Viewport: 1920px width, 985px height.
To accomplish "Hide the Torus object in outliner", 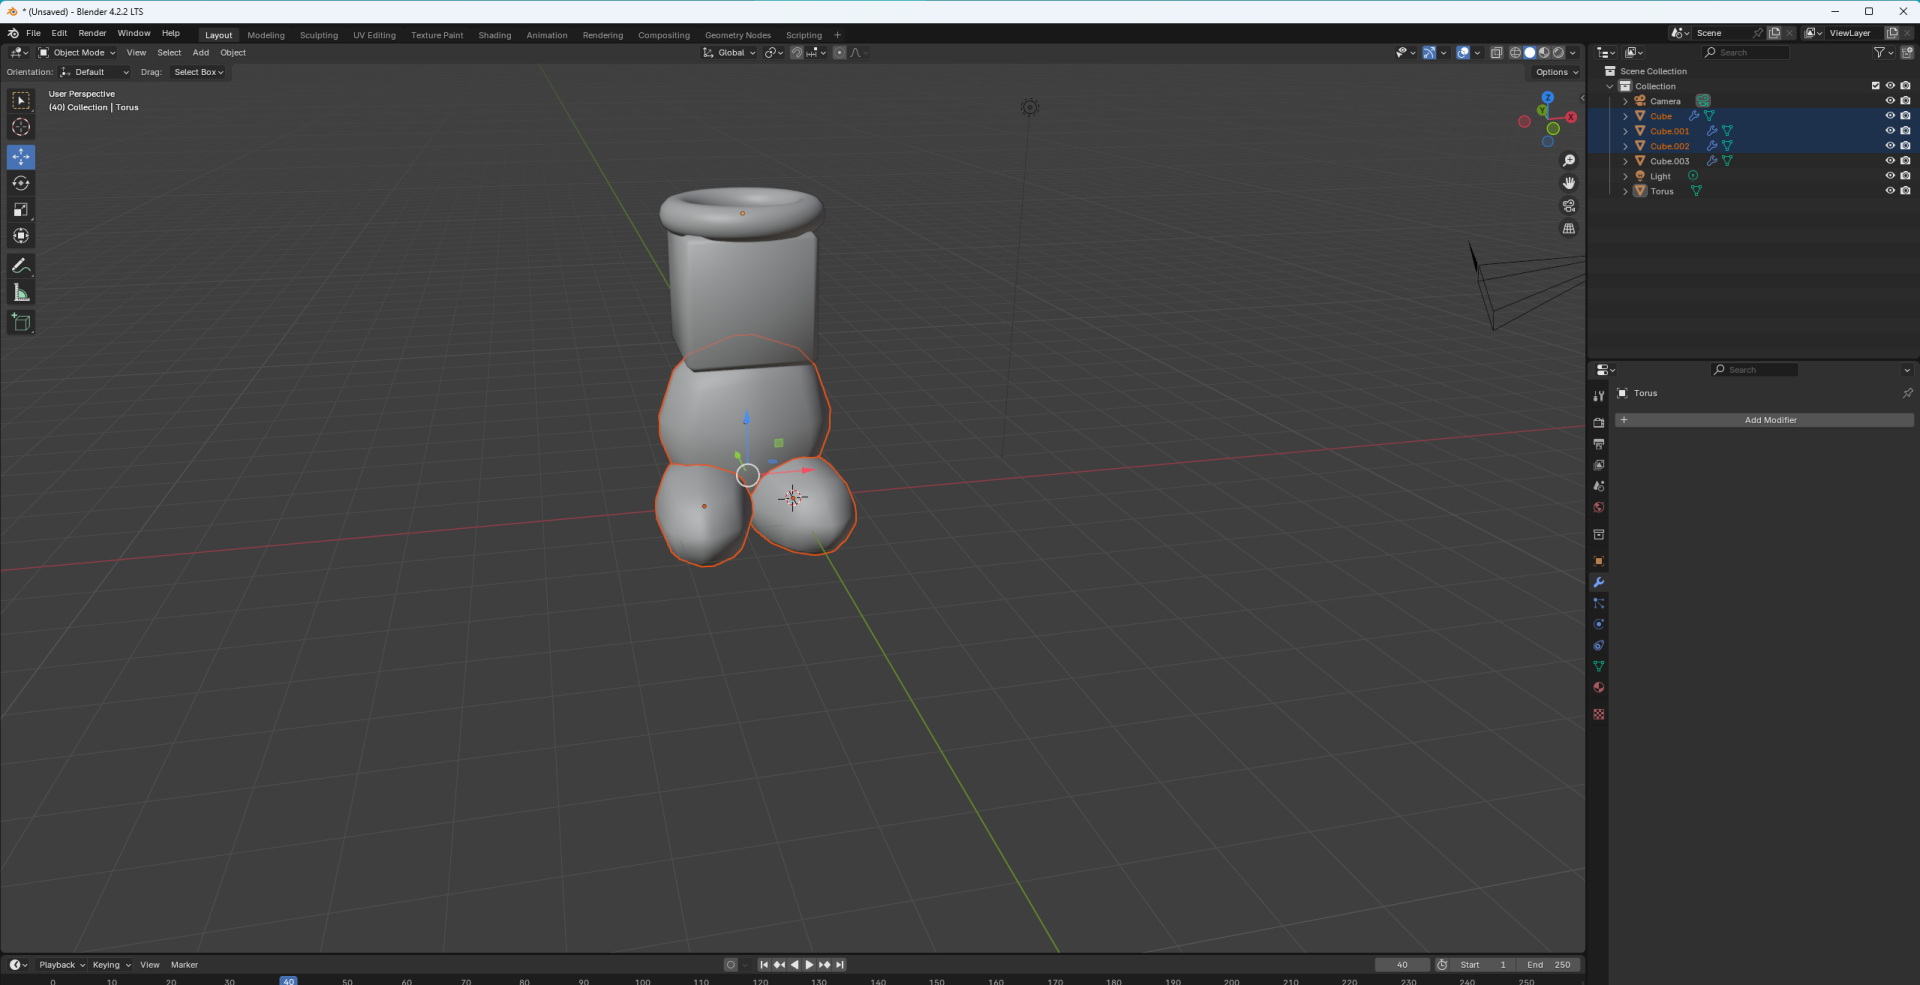I will 1889,191.
